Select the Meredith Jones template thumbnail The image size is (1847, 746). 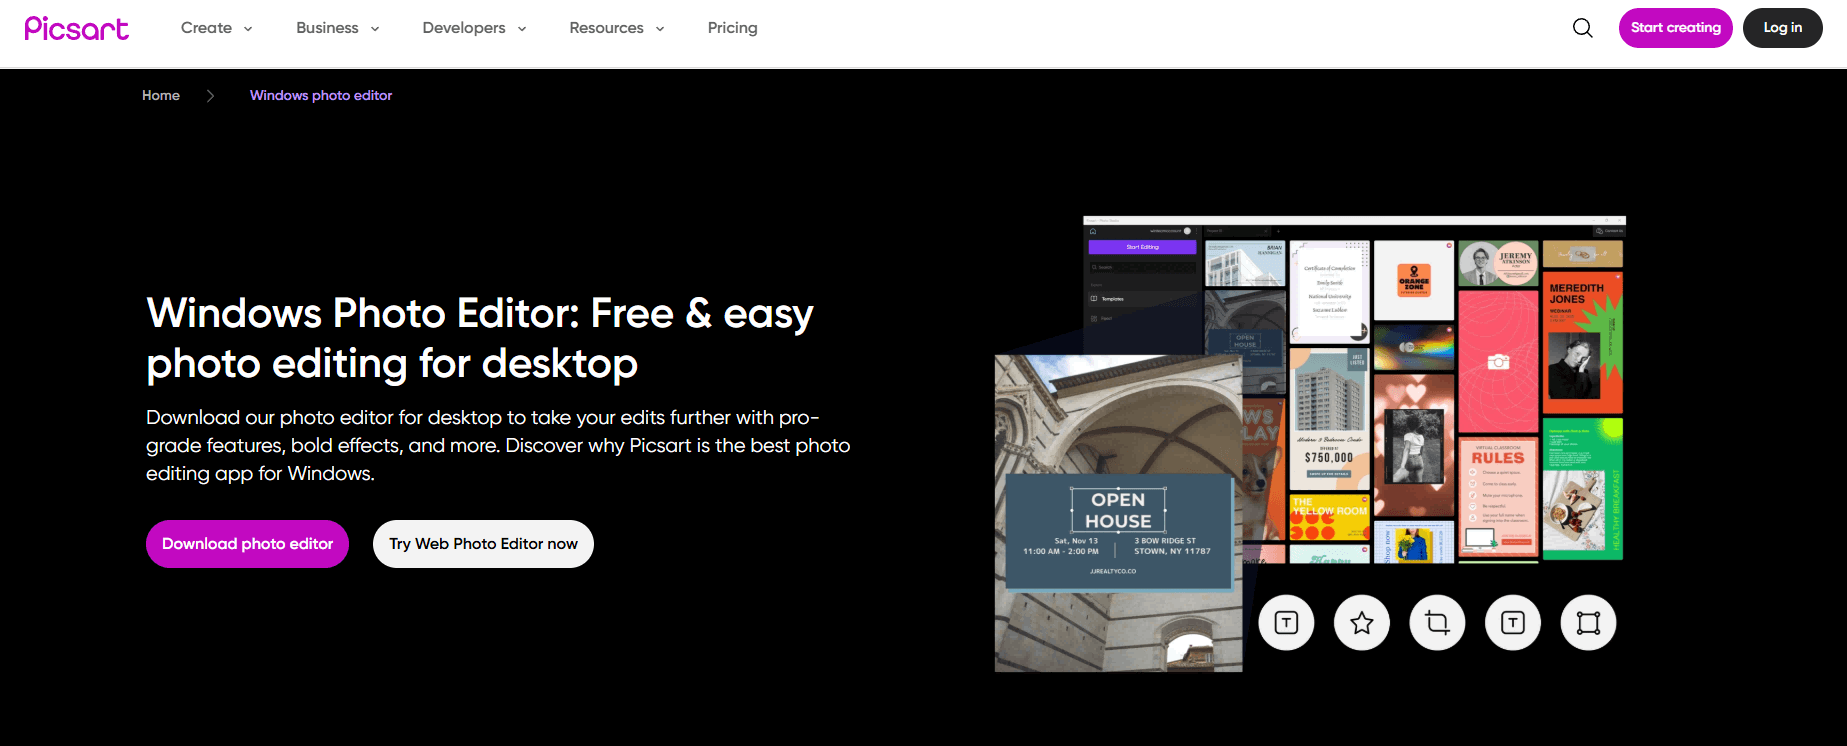[1582, 342]
